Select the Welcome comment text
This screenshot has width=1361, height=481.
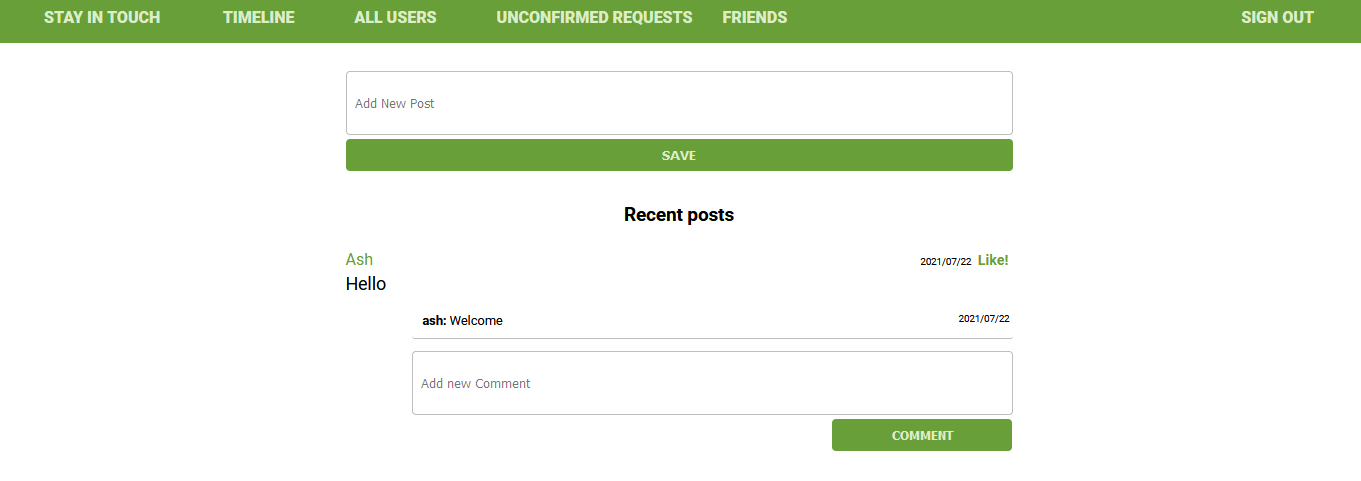pos(476,321)
